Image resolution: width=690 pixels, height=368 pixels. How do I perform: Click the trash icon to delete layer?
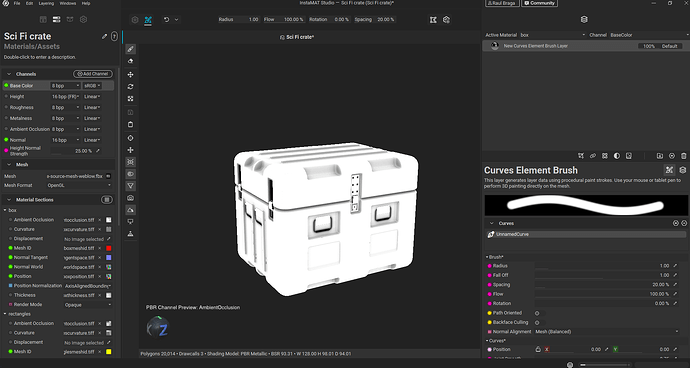[683, 156]
